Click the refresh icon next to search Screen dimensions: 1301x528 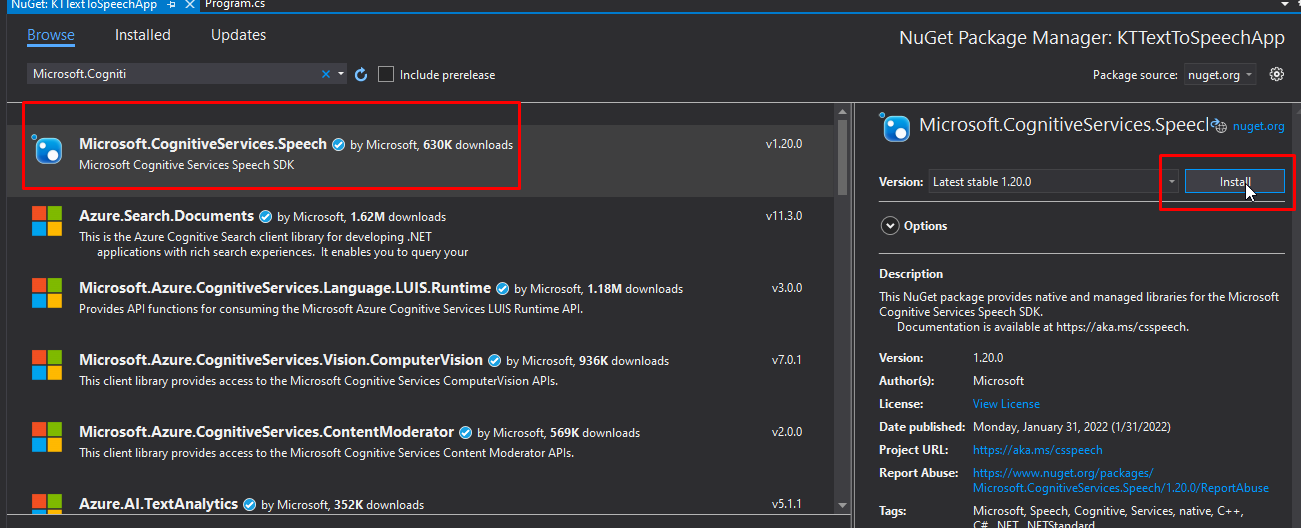pyautogui.click(x=361, y=74)
